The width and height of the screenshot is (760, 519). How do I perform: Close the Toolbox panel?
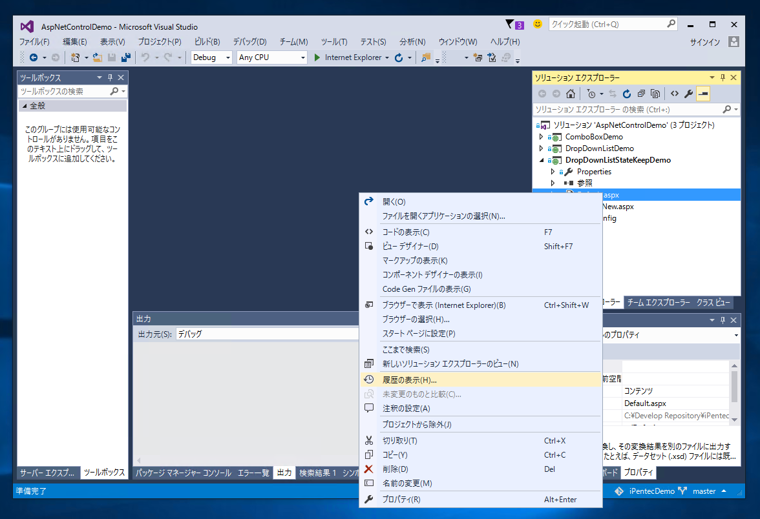coord(121,78)
